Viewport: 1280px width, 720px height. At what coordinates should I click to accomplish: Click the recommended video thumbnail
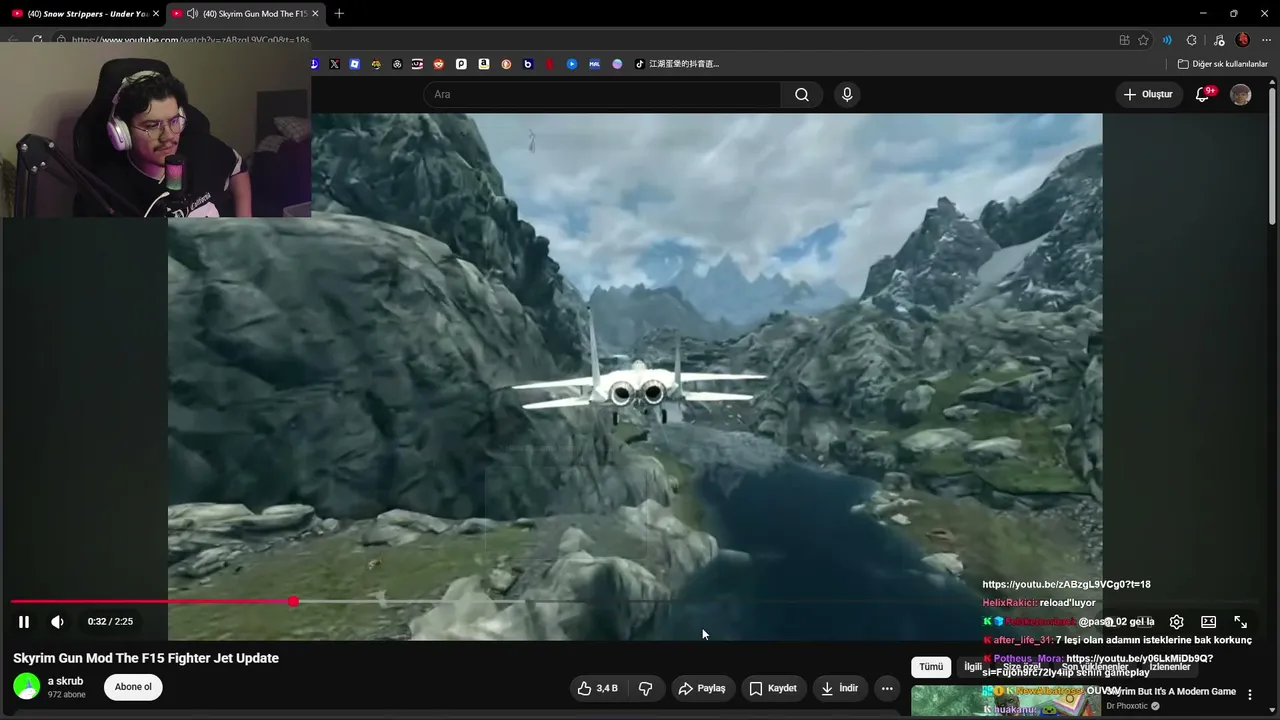[x=1006, y=701]
